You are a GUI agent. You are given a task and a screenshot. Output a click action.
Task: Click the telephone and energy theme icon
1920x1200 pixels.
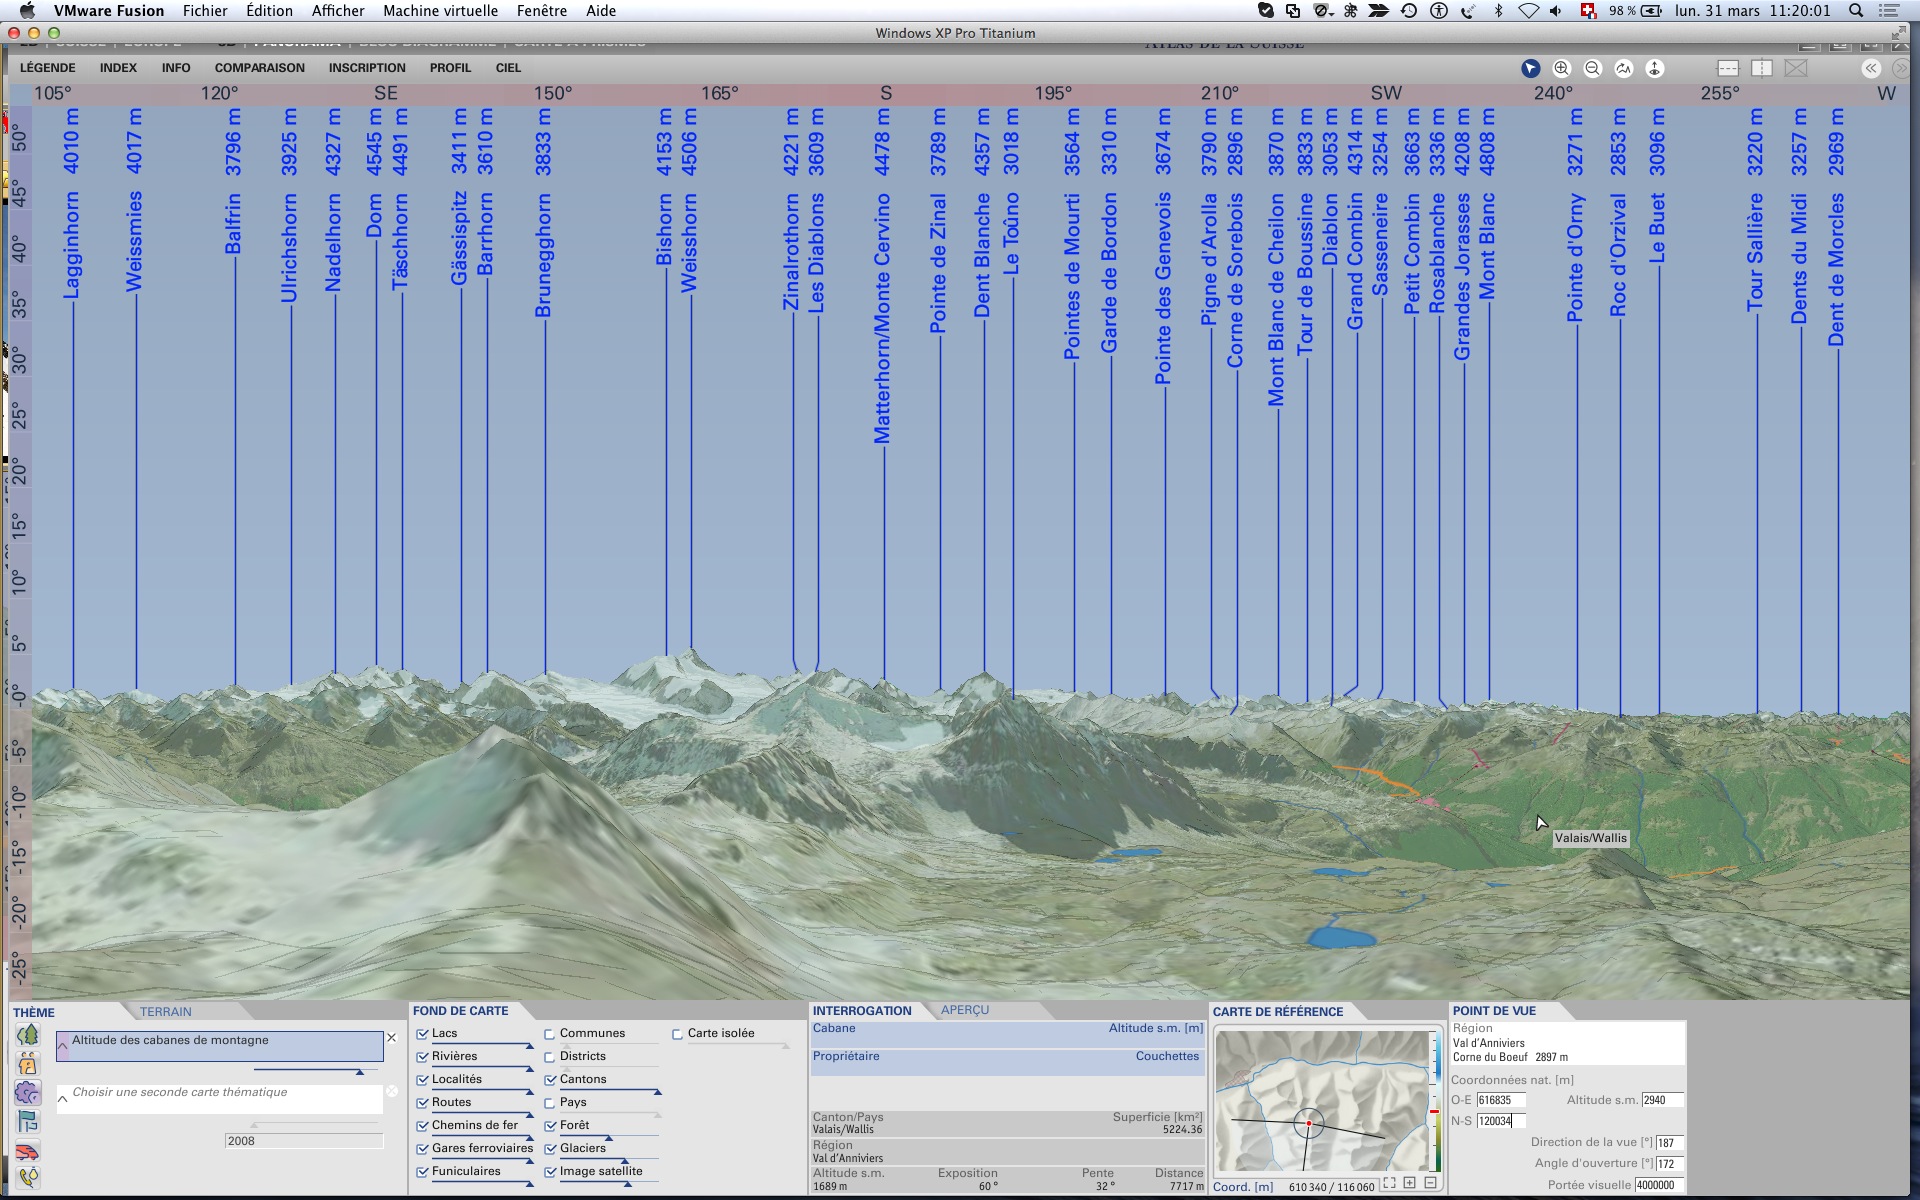coord(28,1178)
